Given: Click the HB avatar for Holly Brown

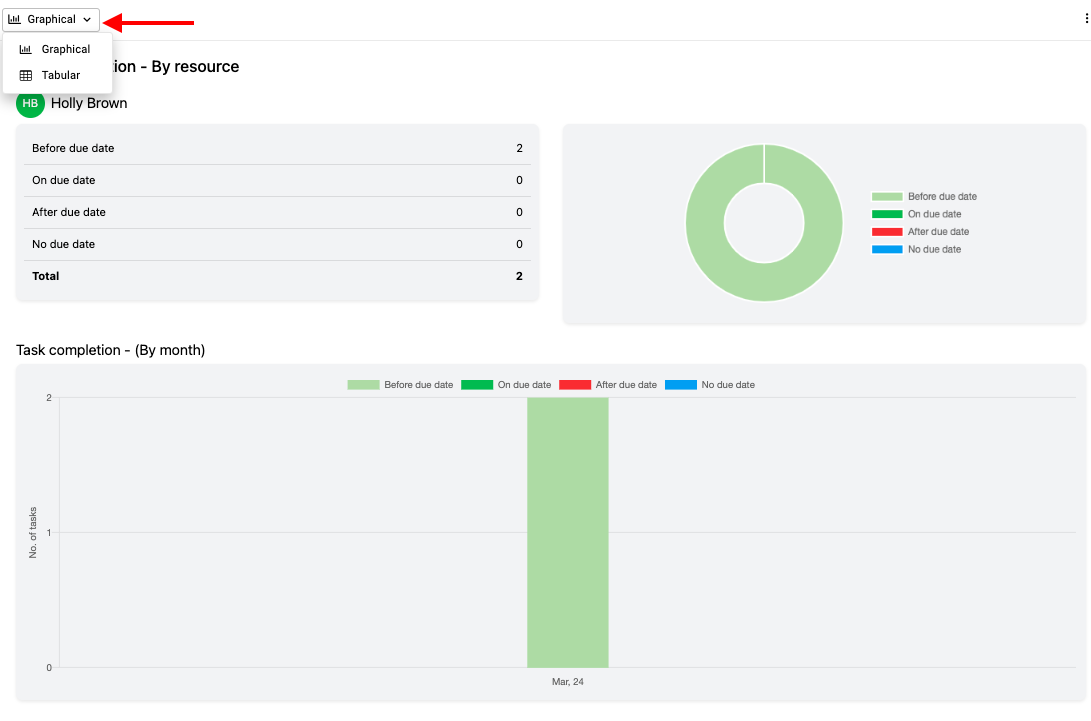Looking at the screenshot, I should click(x=30, y=103).
